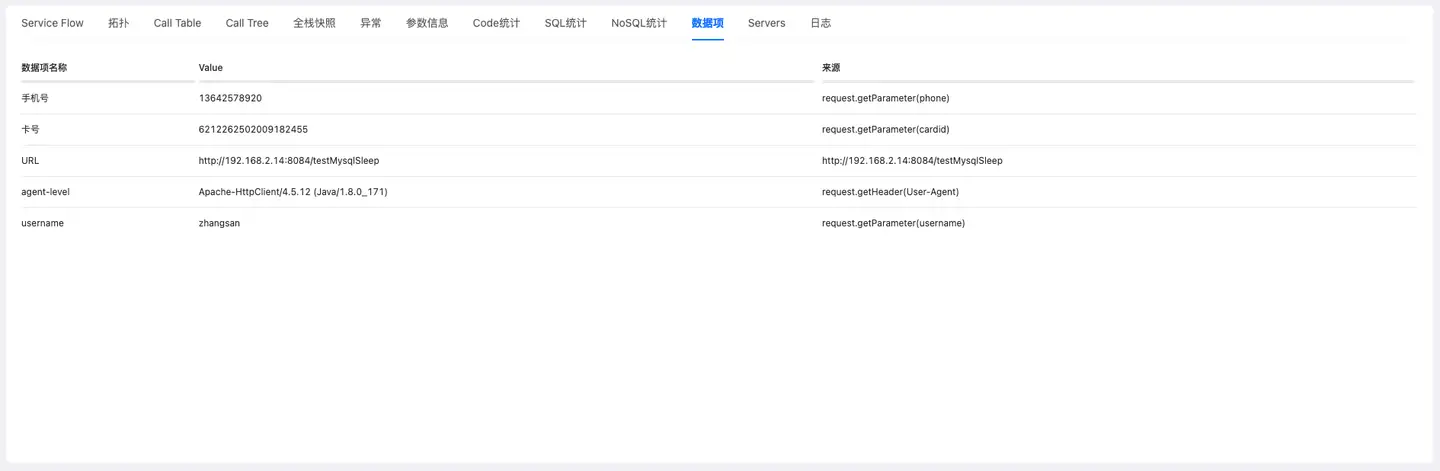Go to the NoSQL统计 tab
1440x471 pixels.
(639, 23)
